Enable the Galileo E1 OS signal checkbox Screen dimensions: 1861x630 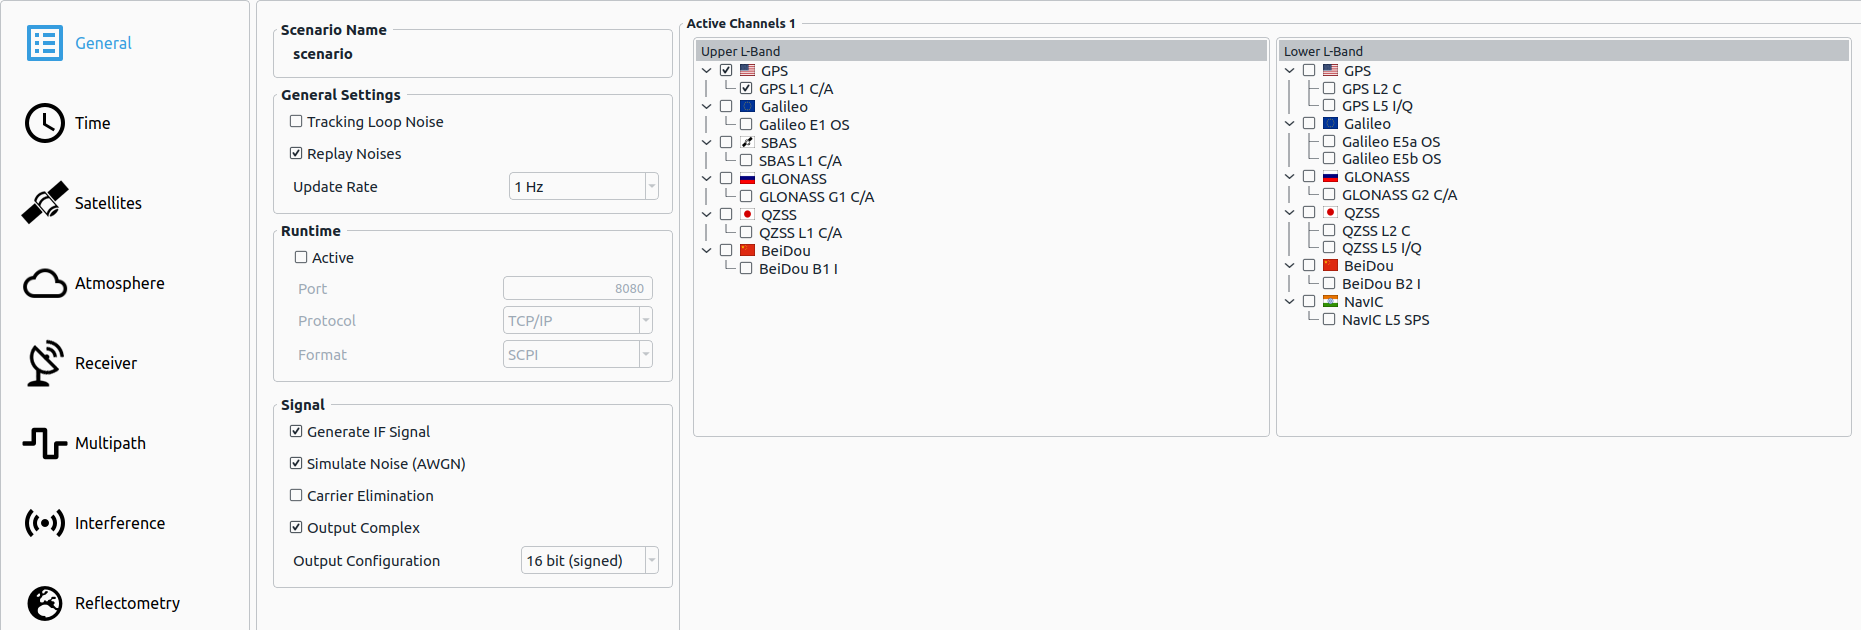(746, 125)
